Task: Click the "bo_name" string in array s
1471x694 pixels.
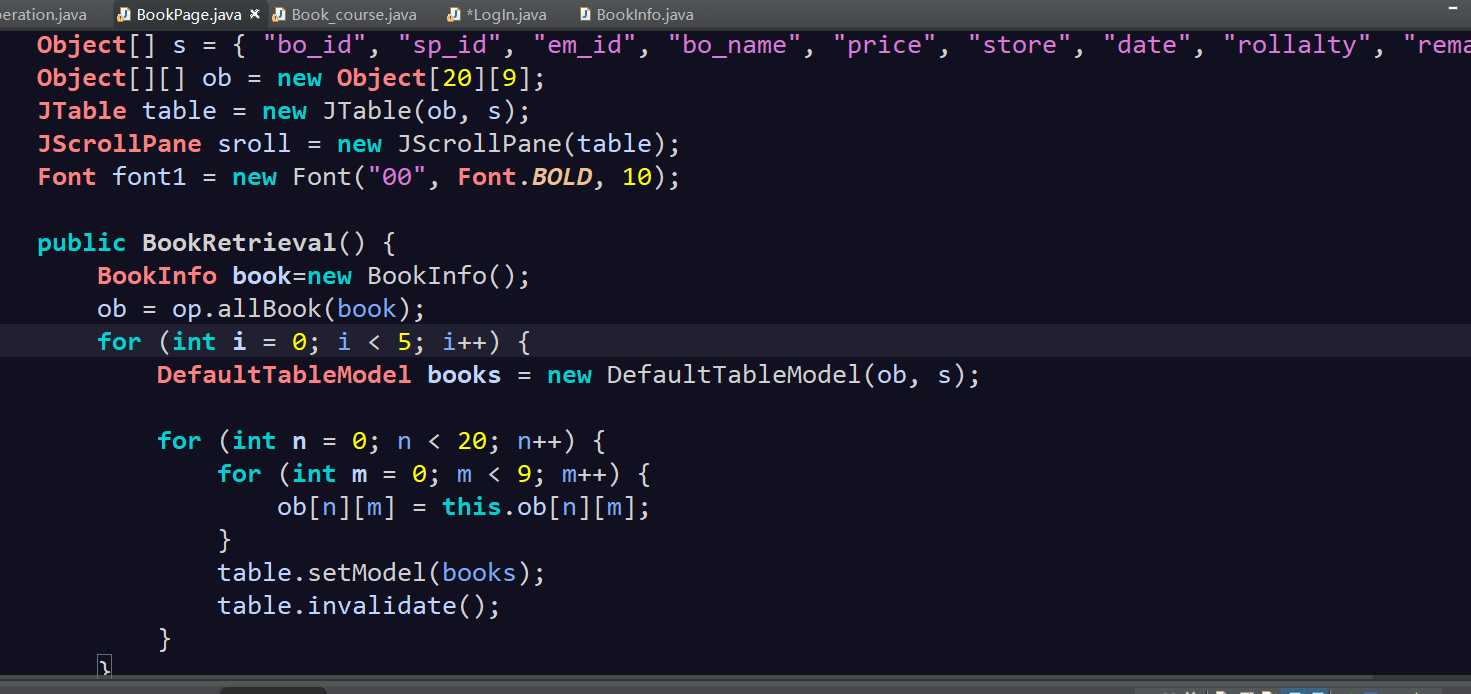Action: pos(736,45)
